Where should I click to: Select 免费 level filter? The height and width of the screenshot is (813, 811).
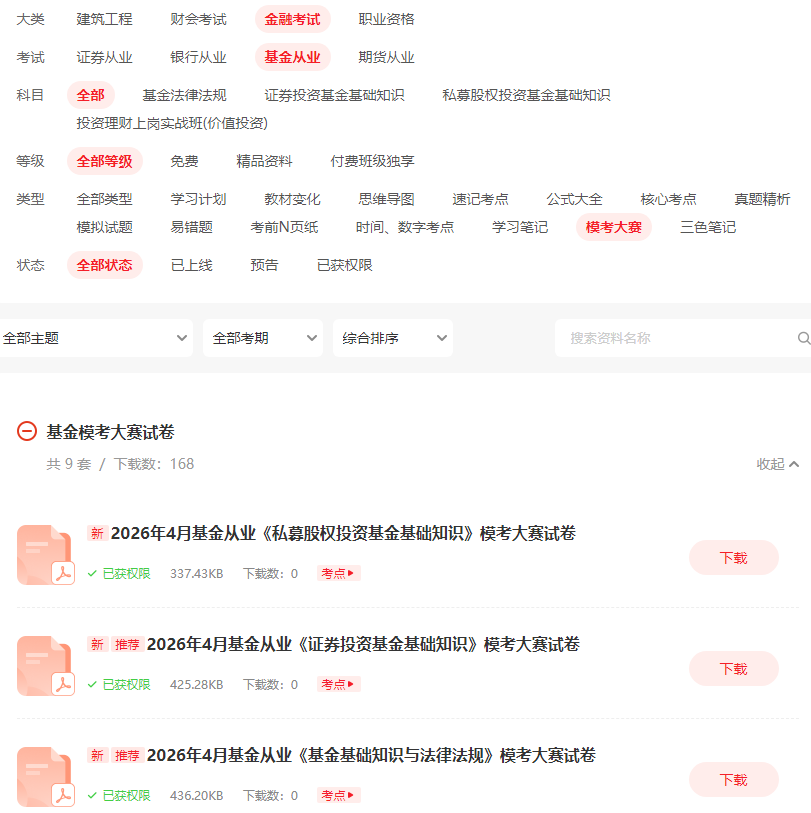point(184,161)
